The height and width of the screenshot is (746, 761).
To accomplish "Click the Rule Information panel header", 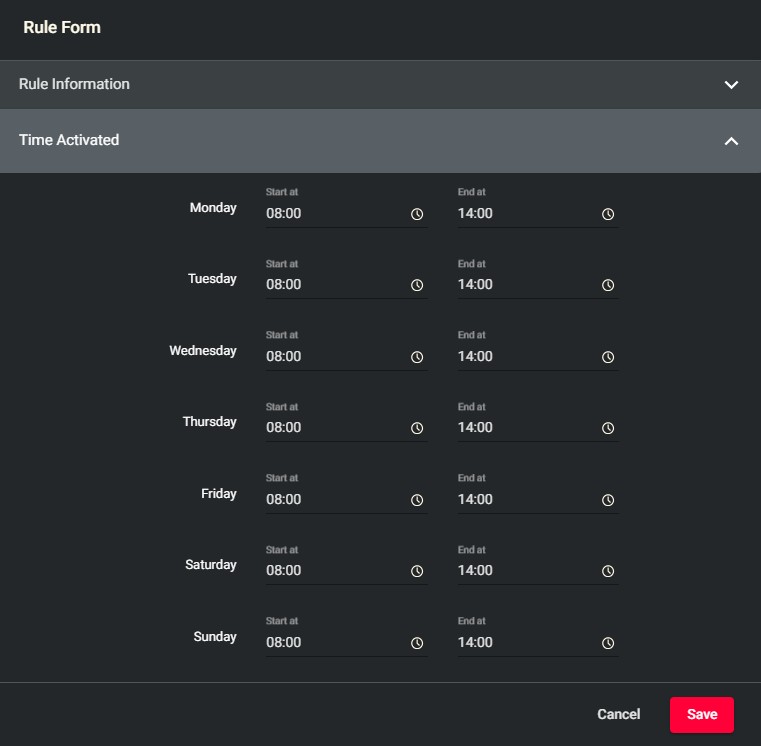I will click(x=300, y=85).
